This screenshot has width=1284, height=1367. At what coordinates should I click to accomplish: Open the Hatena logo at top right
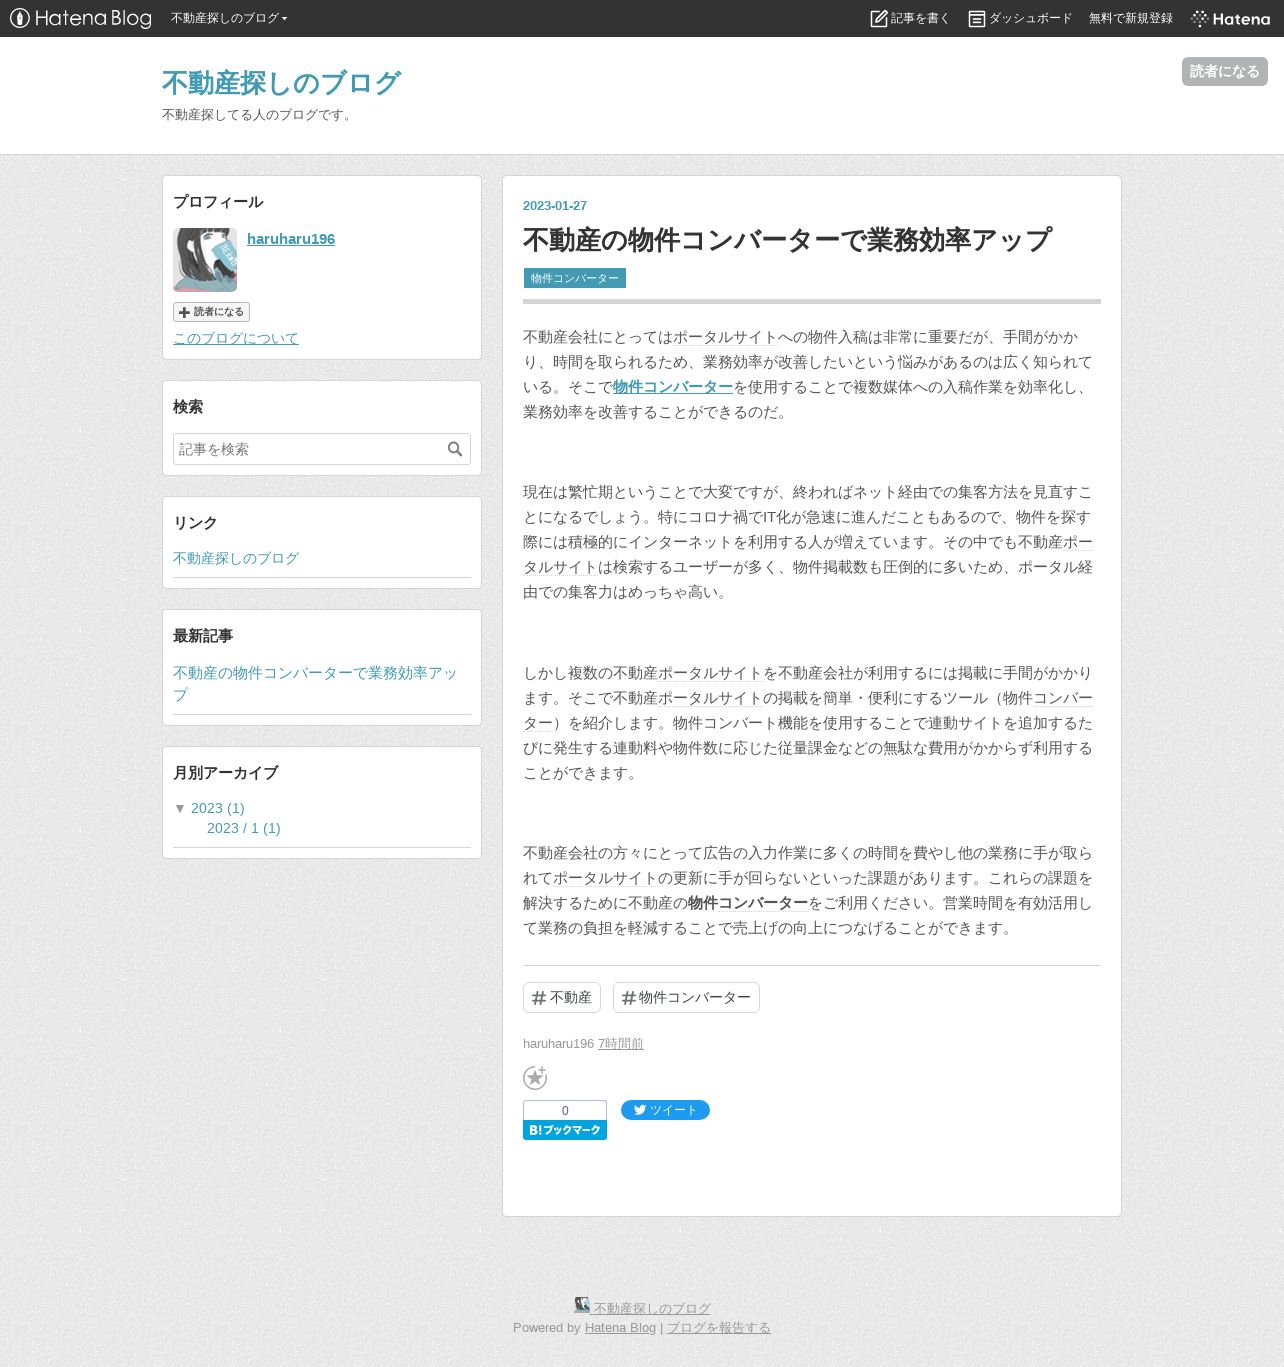pyautogui.click(x=1230, y=18)
